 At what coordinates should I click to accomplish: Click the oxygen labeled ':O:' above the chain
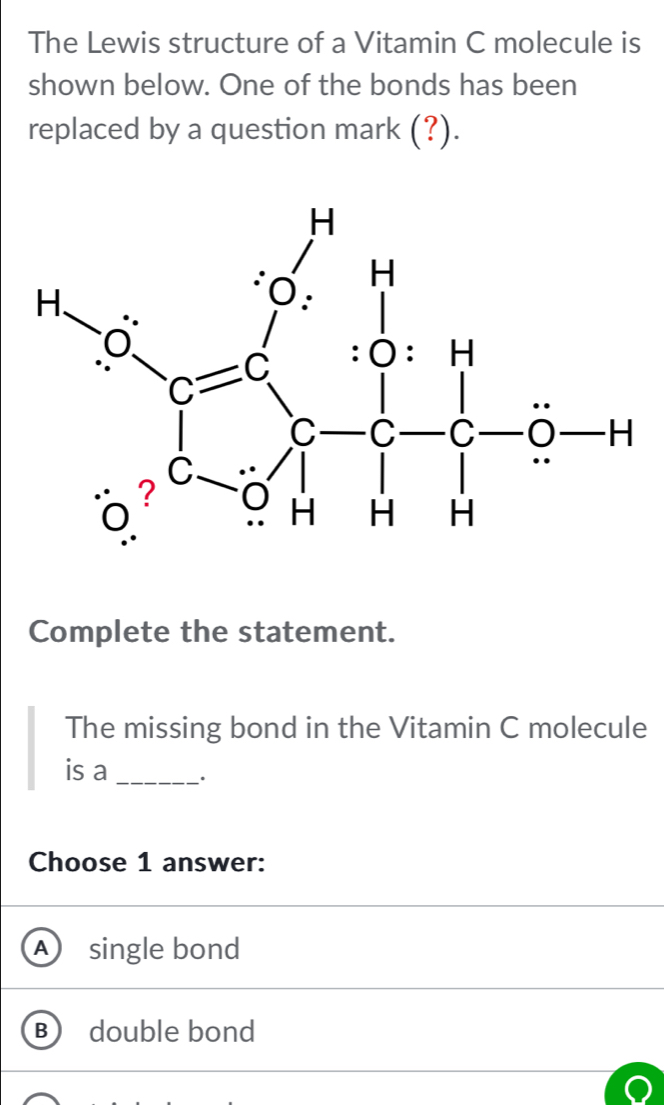point(381,354)
